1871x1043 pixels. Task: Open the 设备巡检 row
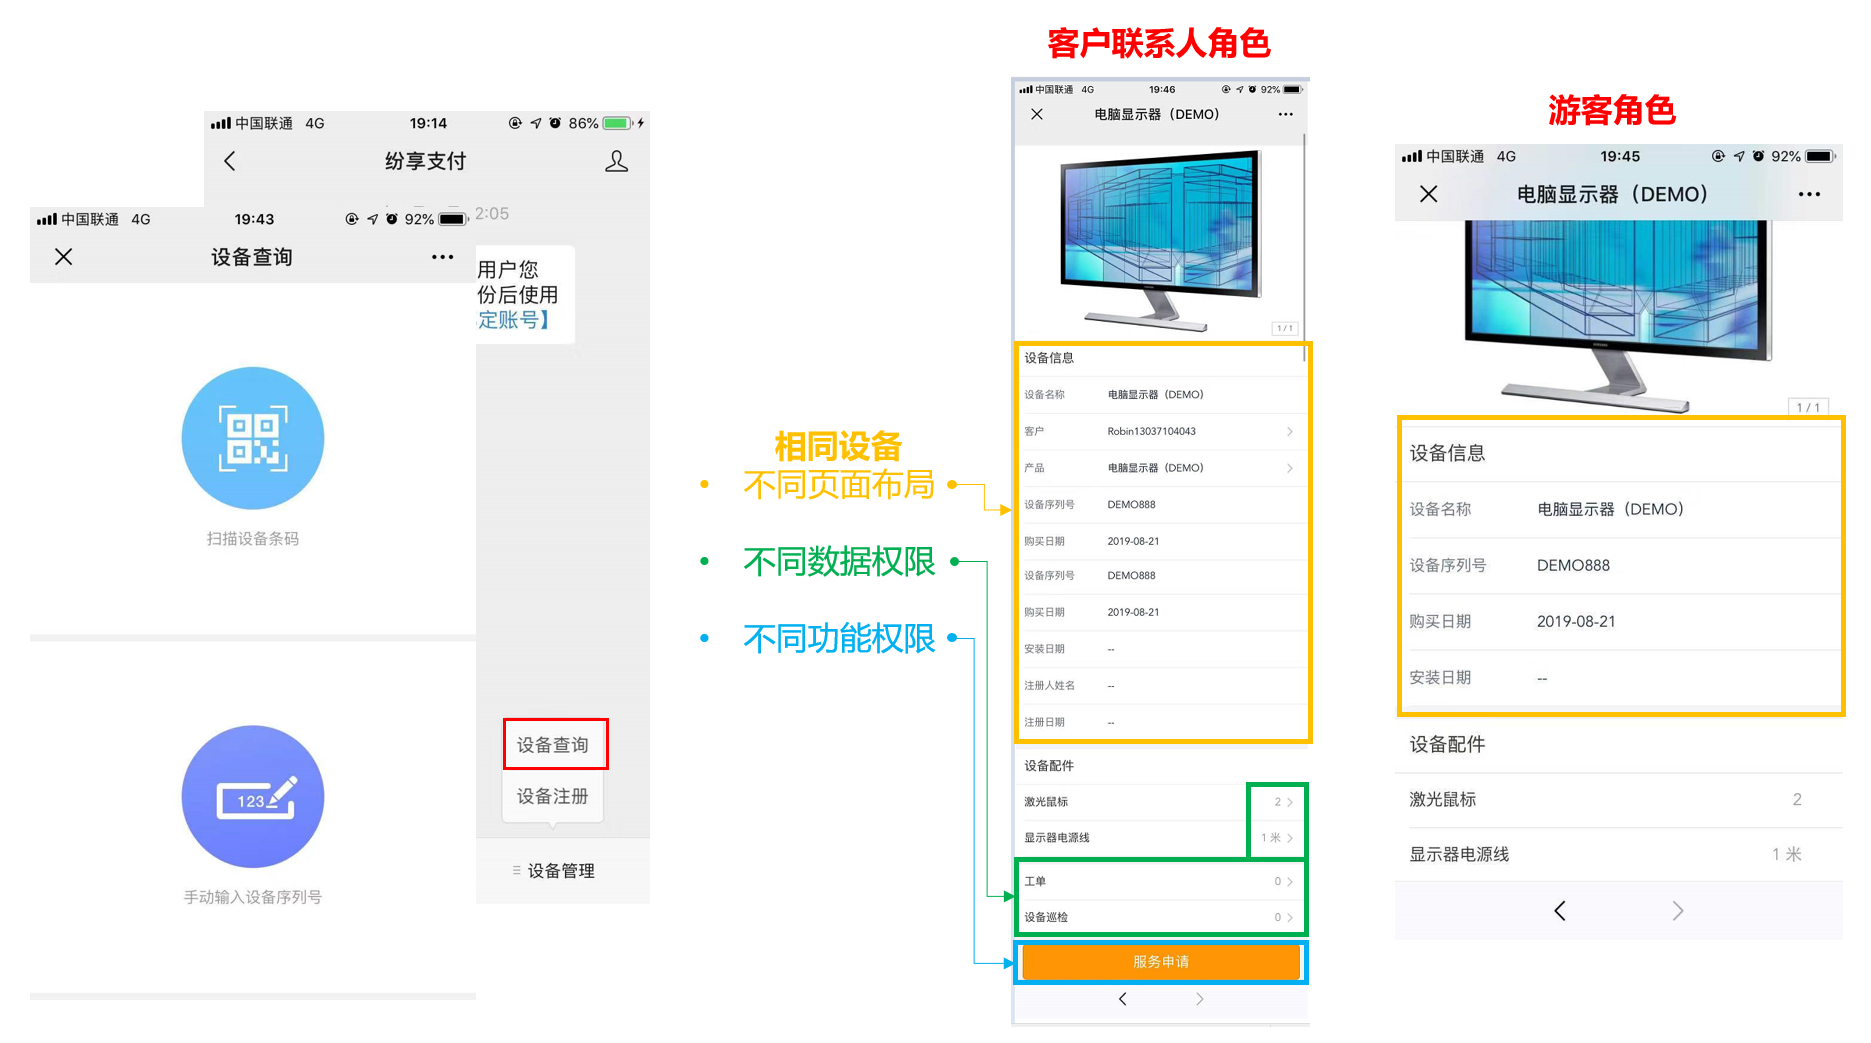(1160, 917)
